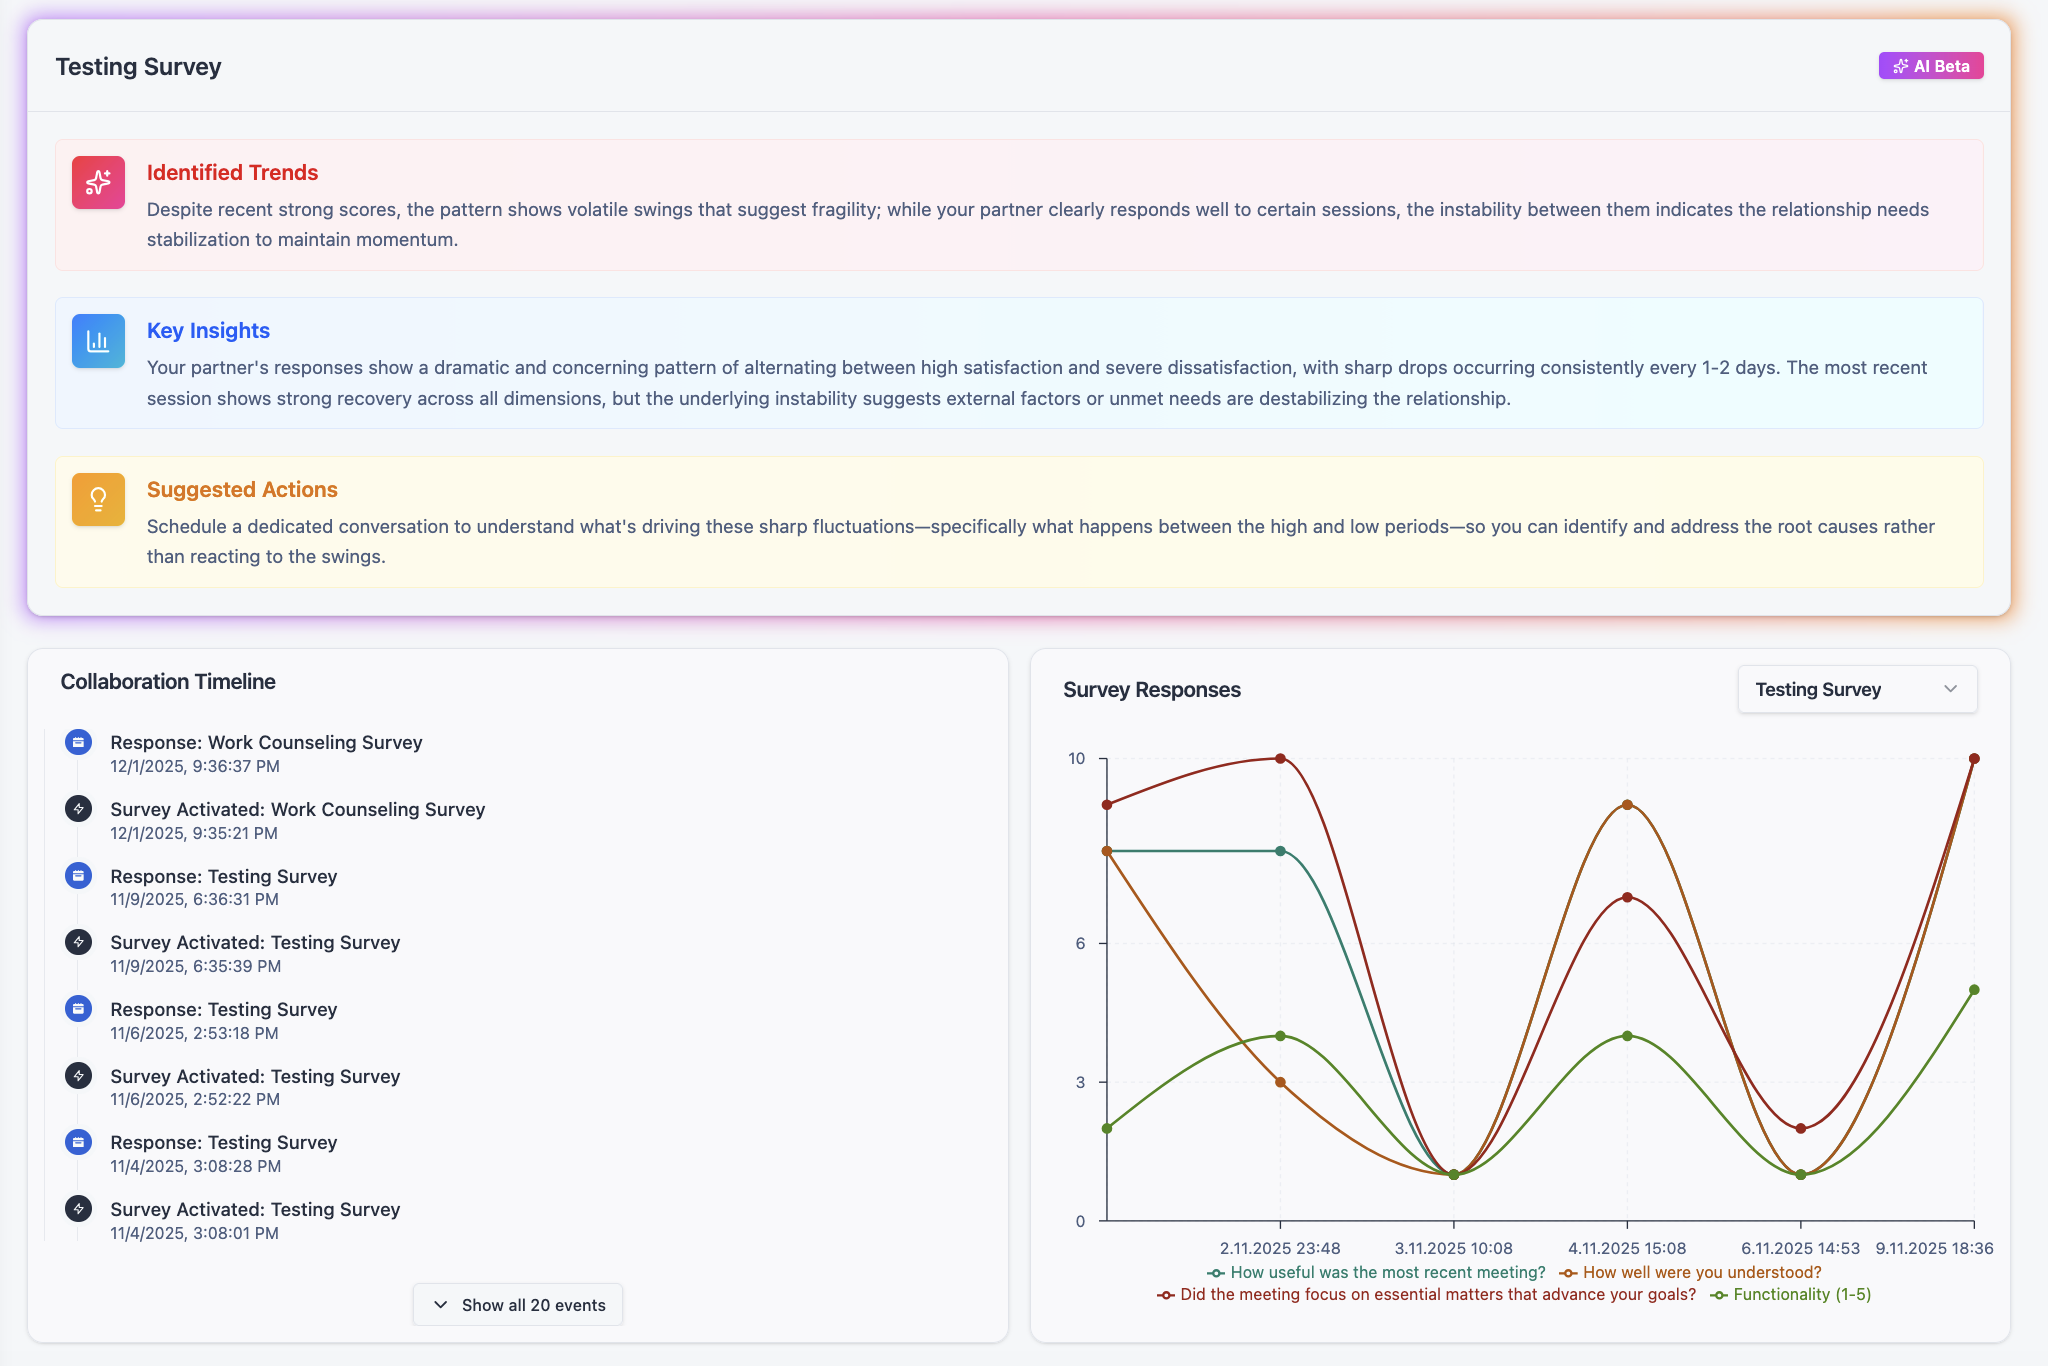
Task: Click the Work Counseling Survey response calendar icon
Action: (x=78, y=742)
